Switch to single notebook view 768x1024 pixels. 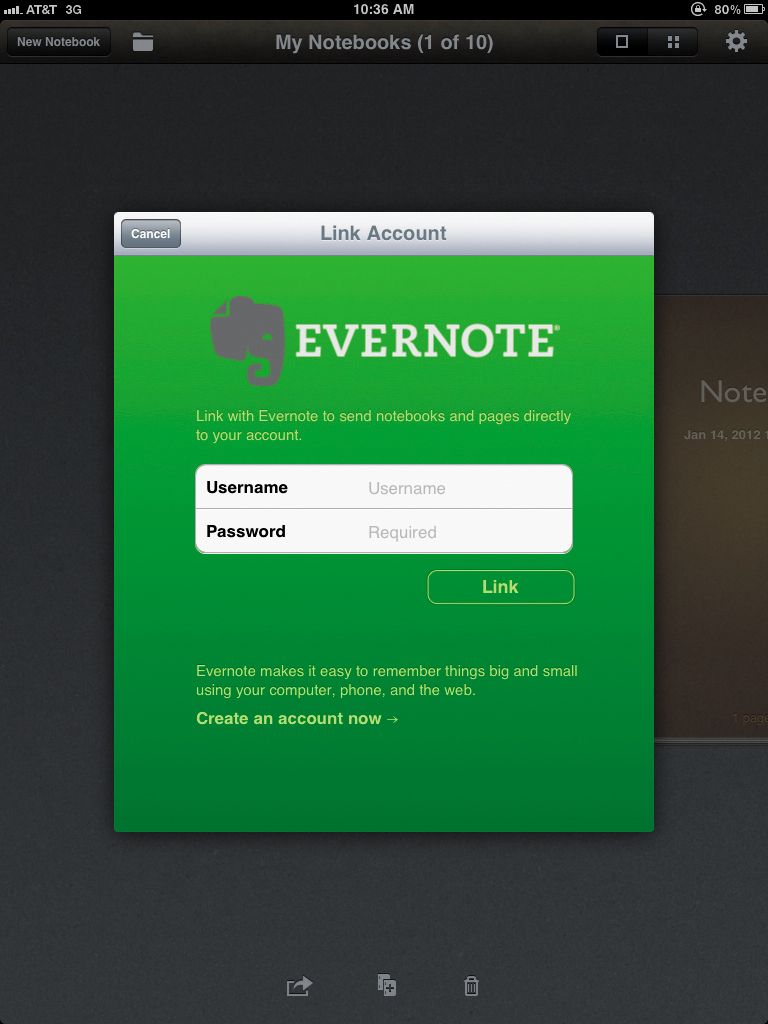click(x=622, y=42)
